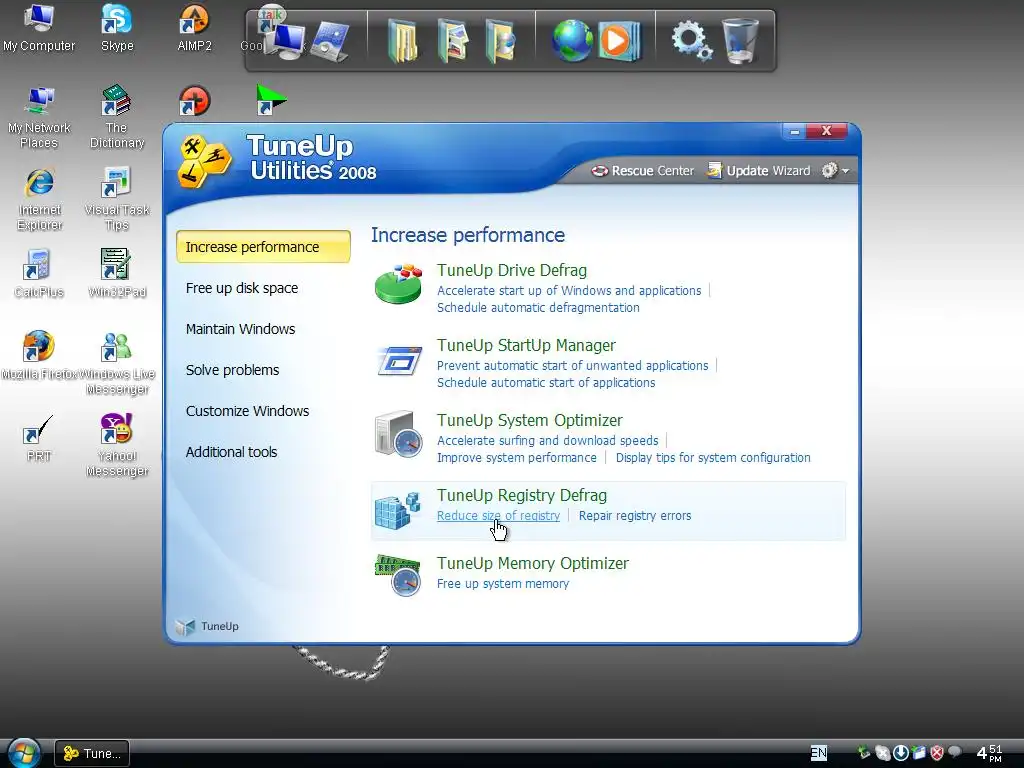Open the TuneUp System Optimizer title link
This screenshot has width=1024, height=768.
click(x=530, y=421)
